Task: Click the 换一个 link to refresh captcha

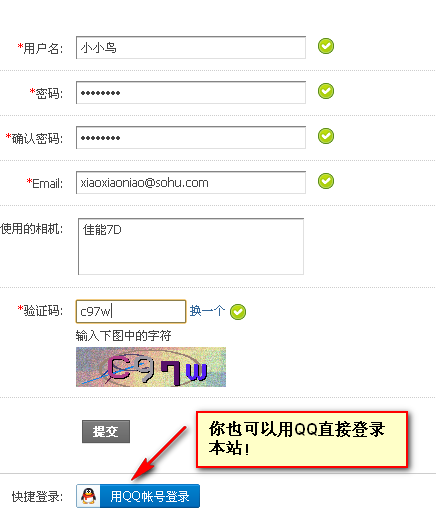Action: click(207, 311)
